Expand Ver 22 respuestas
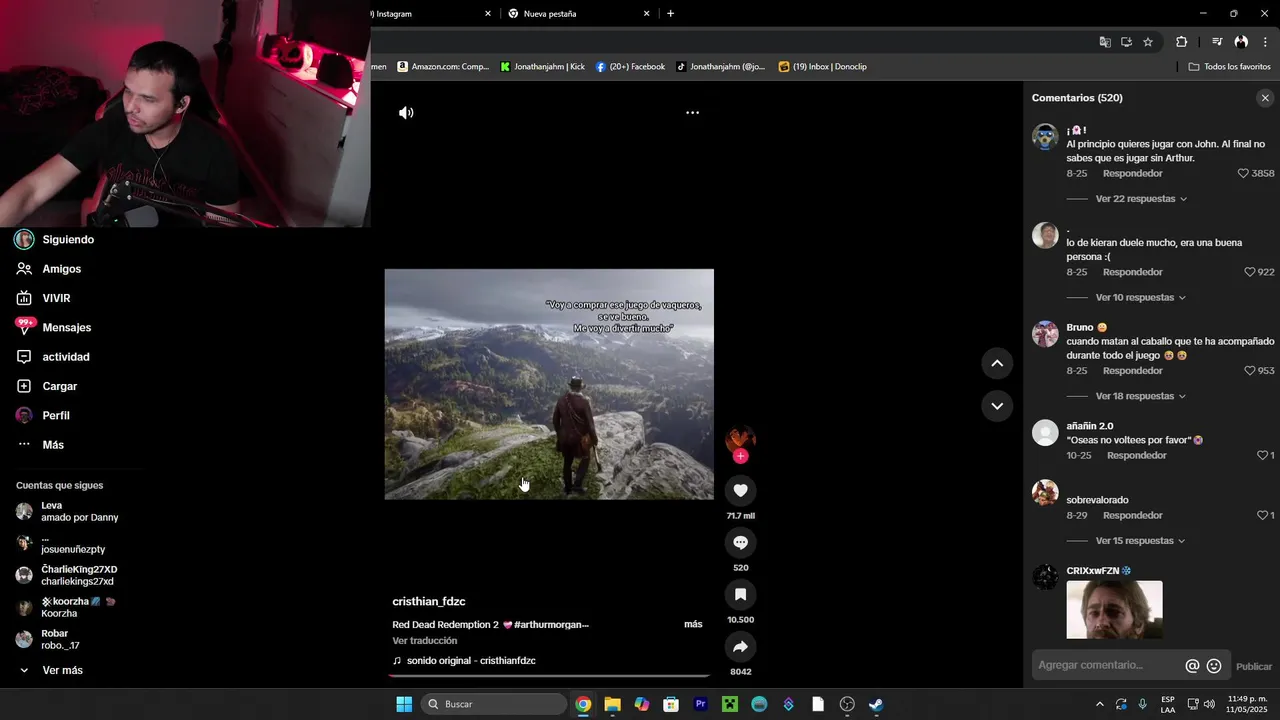This screenshot has height=720, width=1280. tap(1141, 199)
